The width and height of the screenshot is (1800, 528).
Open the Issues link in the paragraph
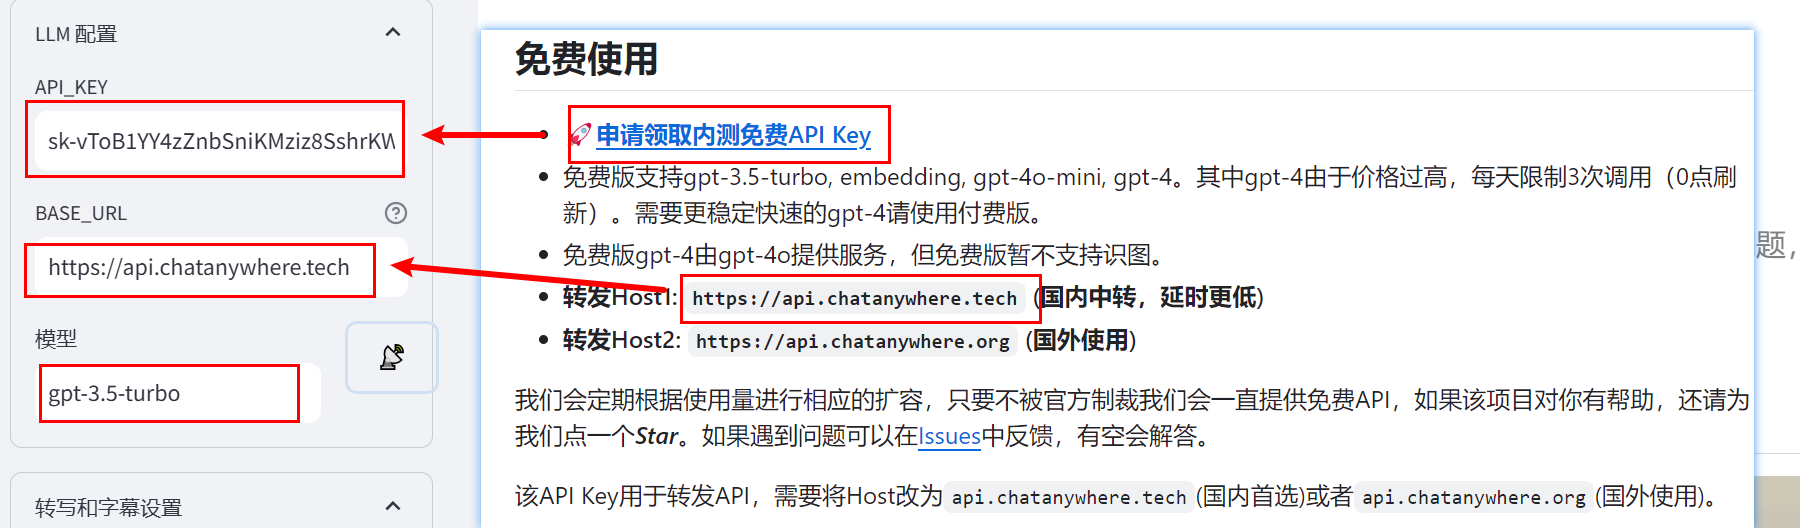pyautogui.click(x=949, y=437)
